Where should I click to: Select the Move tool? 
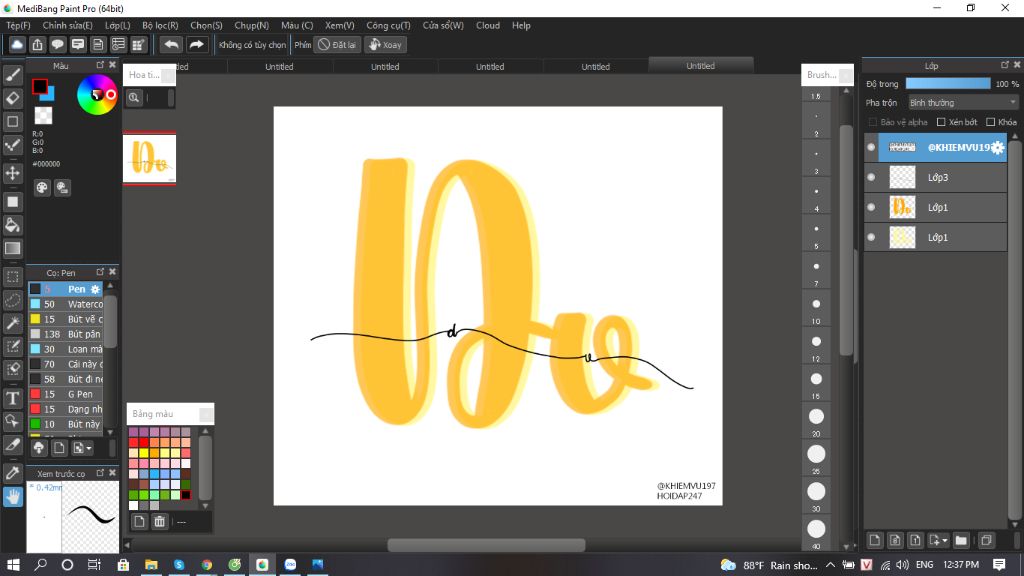click(12, 173)
